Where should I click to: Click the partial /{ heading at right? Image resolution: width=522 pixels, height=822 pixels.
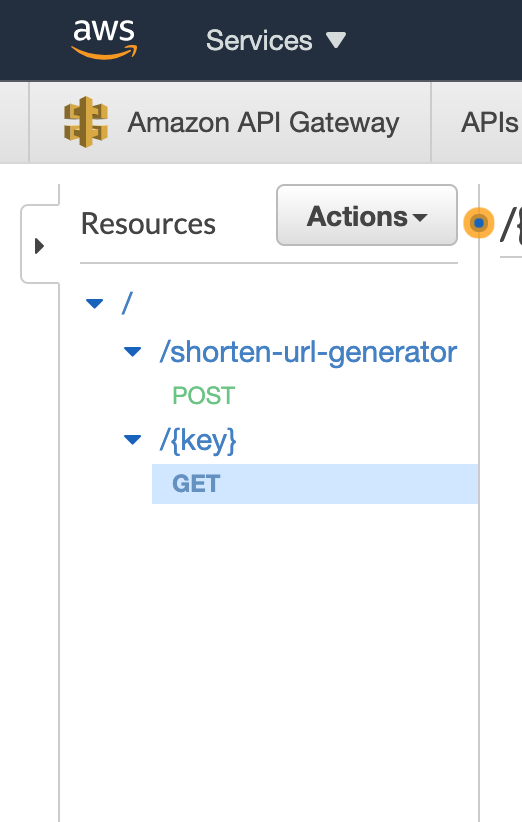click(x=510, y=224)
